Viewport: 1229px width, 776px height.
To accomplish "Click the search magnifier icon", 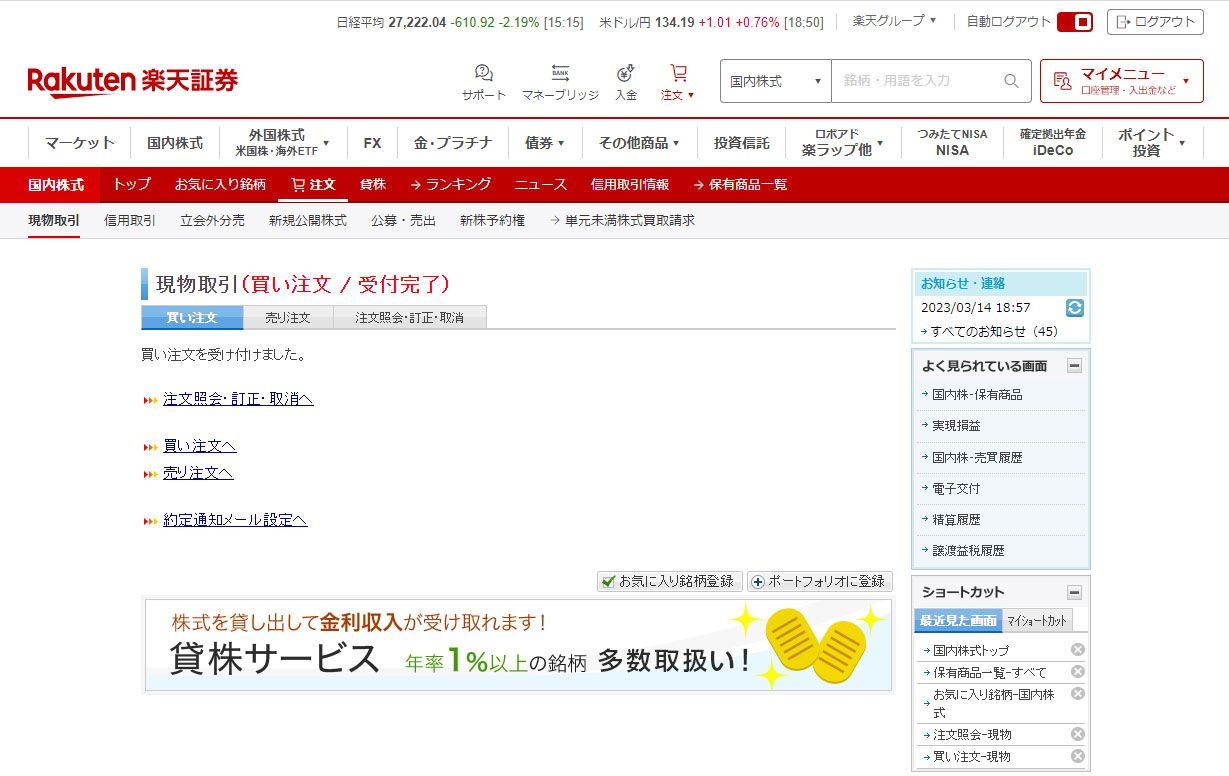I will [x=1011, y=81].
